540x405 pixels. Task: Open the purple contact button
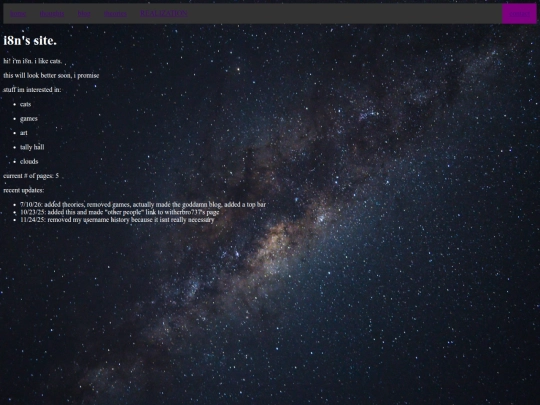[519, 14]
